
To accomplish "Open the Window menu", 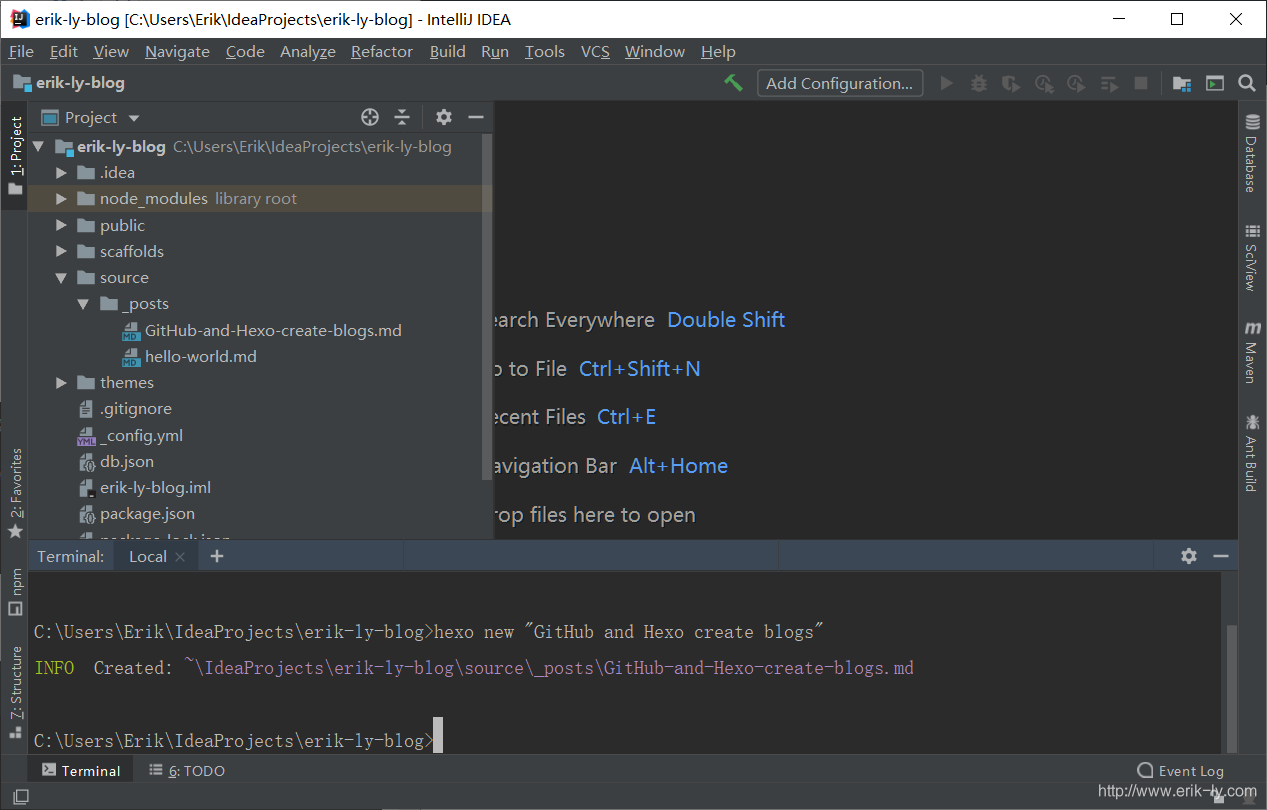I will pyautogui.click(x=655, y=51).
